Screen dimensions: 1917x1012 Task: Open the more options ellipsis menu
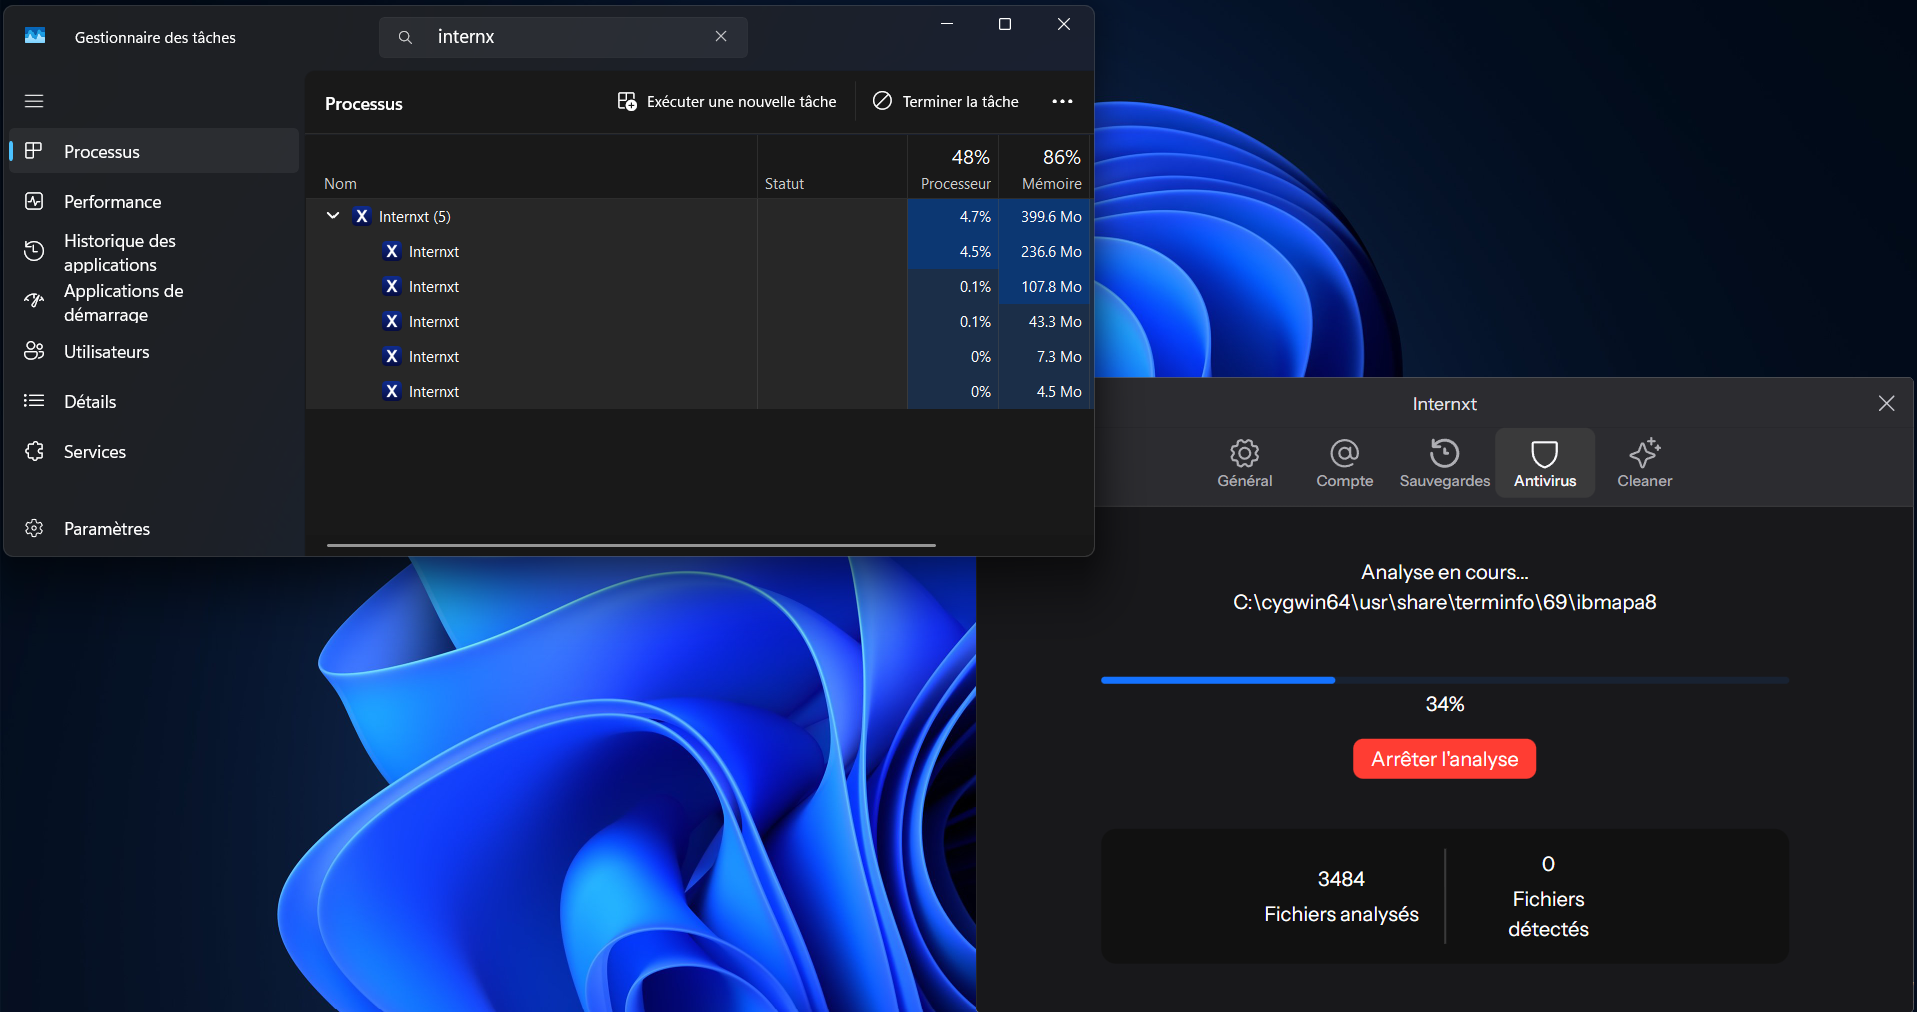(x=1062, y=101)
